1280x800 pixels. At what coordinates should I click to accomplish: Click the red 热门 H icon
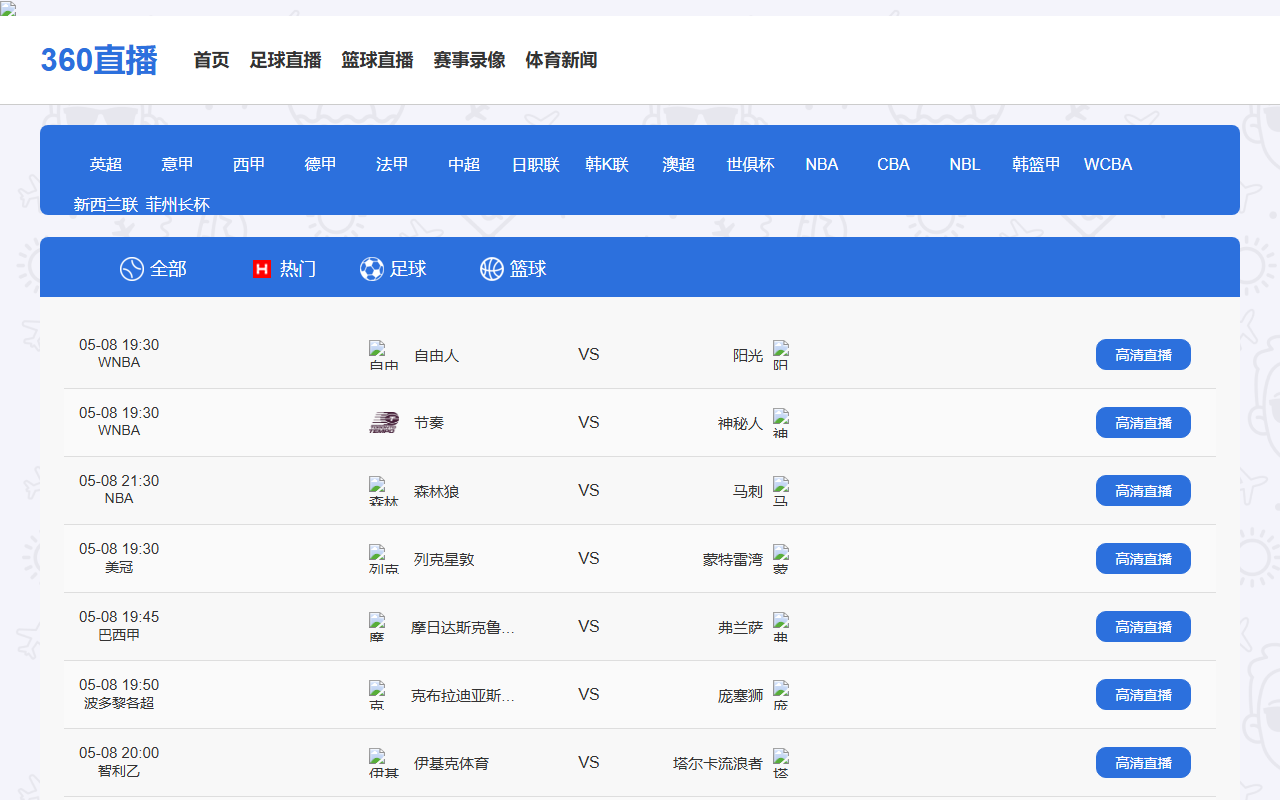[262, 269]
